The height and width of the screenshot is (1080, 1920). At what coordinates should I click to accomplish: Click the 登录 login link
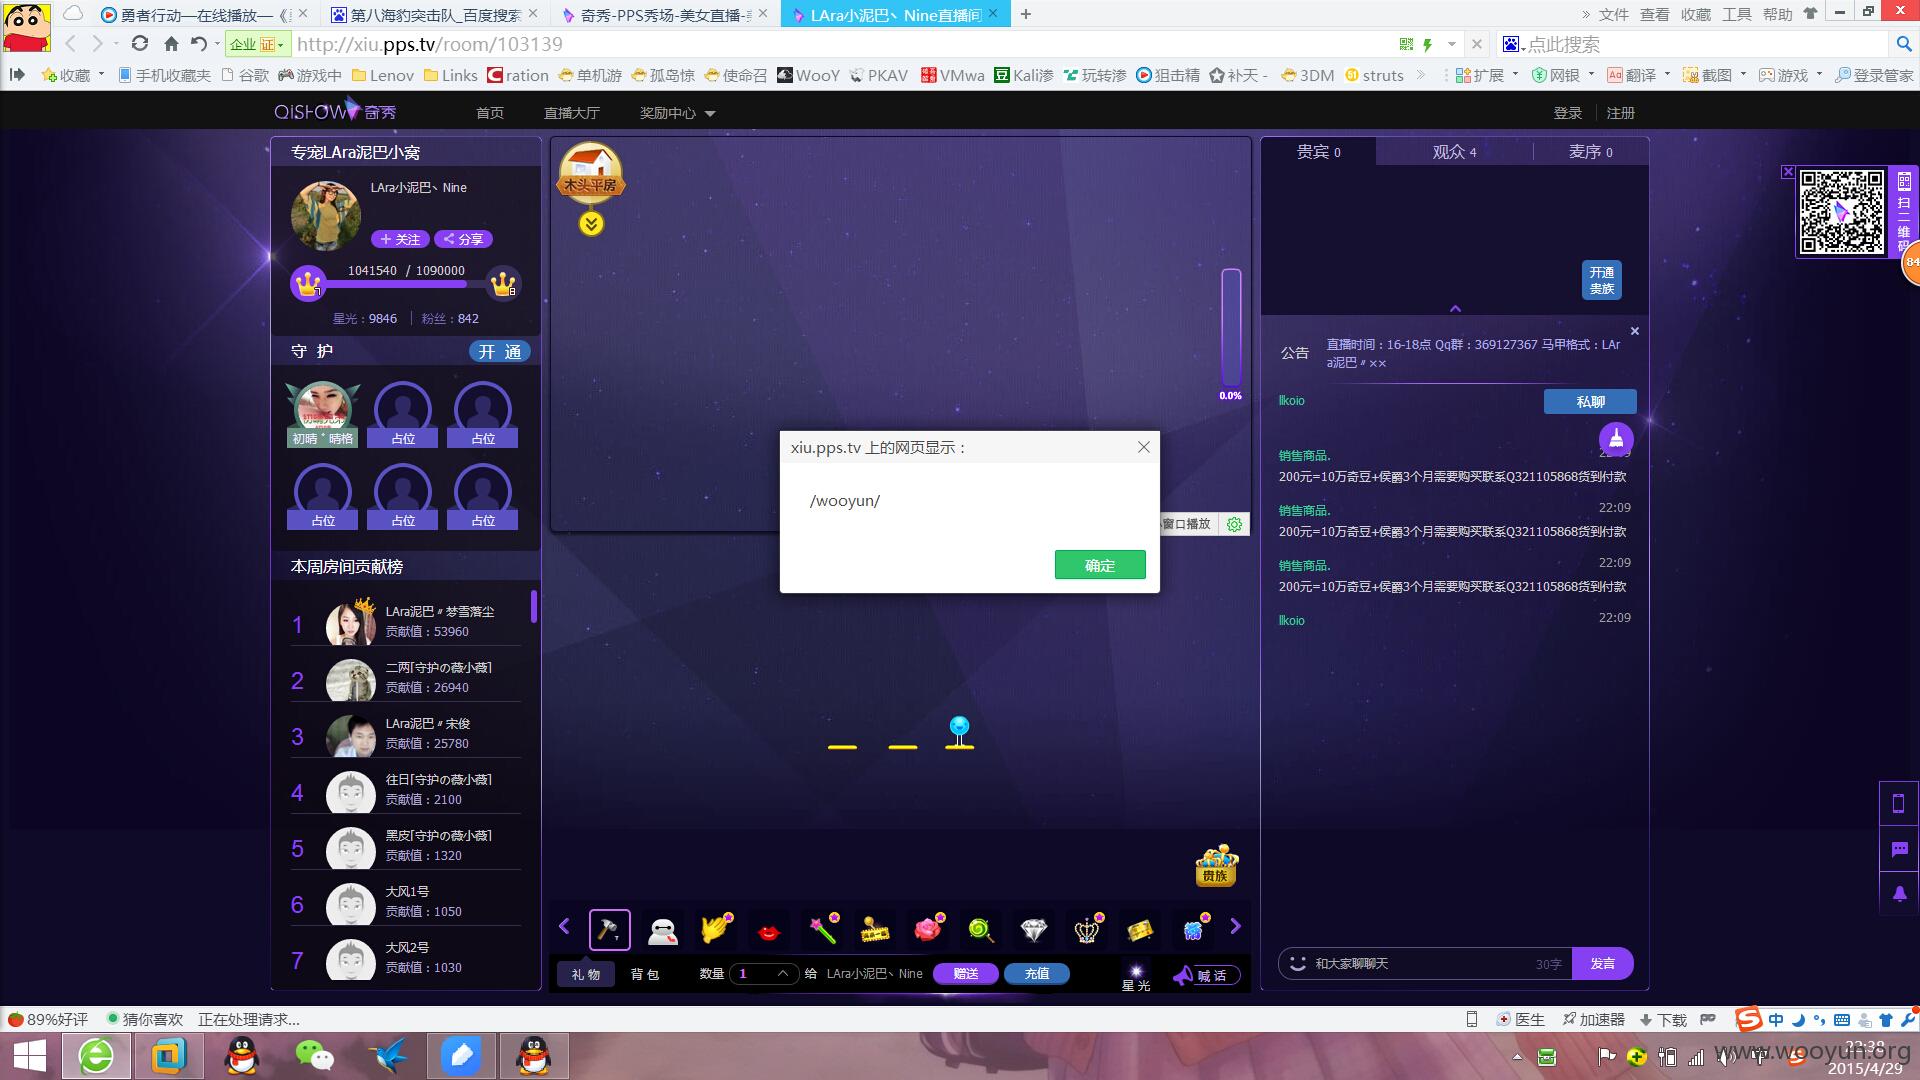click(x=1567, y=113)
